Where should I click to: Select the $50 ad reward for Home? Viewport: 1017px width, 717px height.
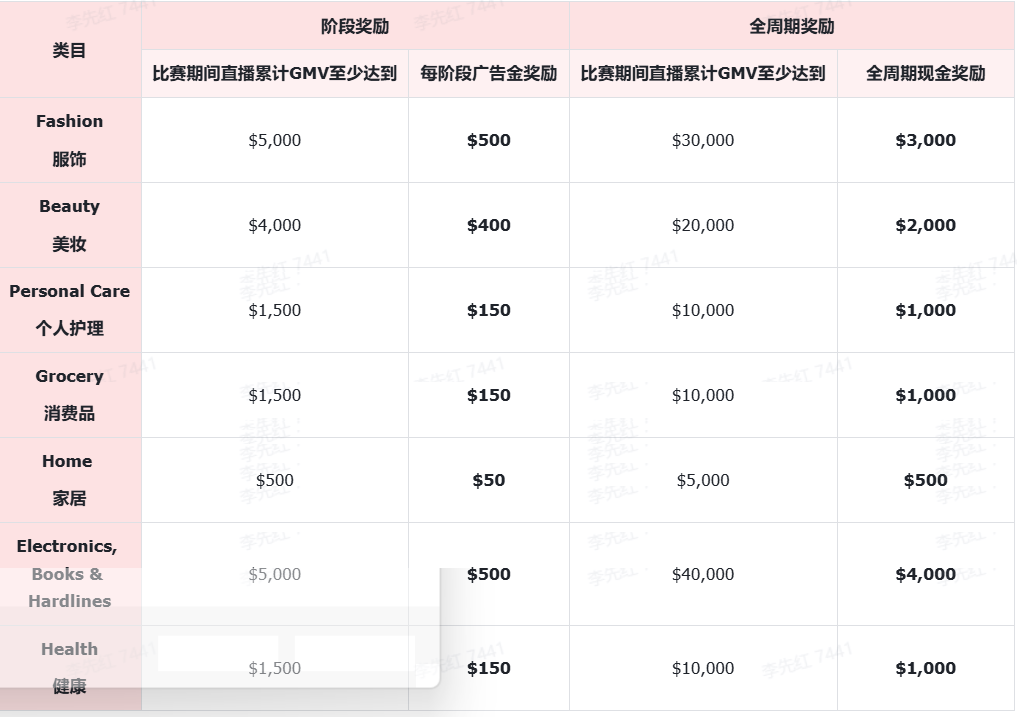point(488,480)
